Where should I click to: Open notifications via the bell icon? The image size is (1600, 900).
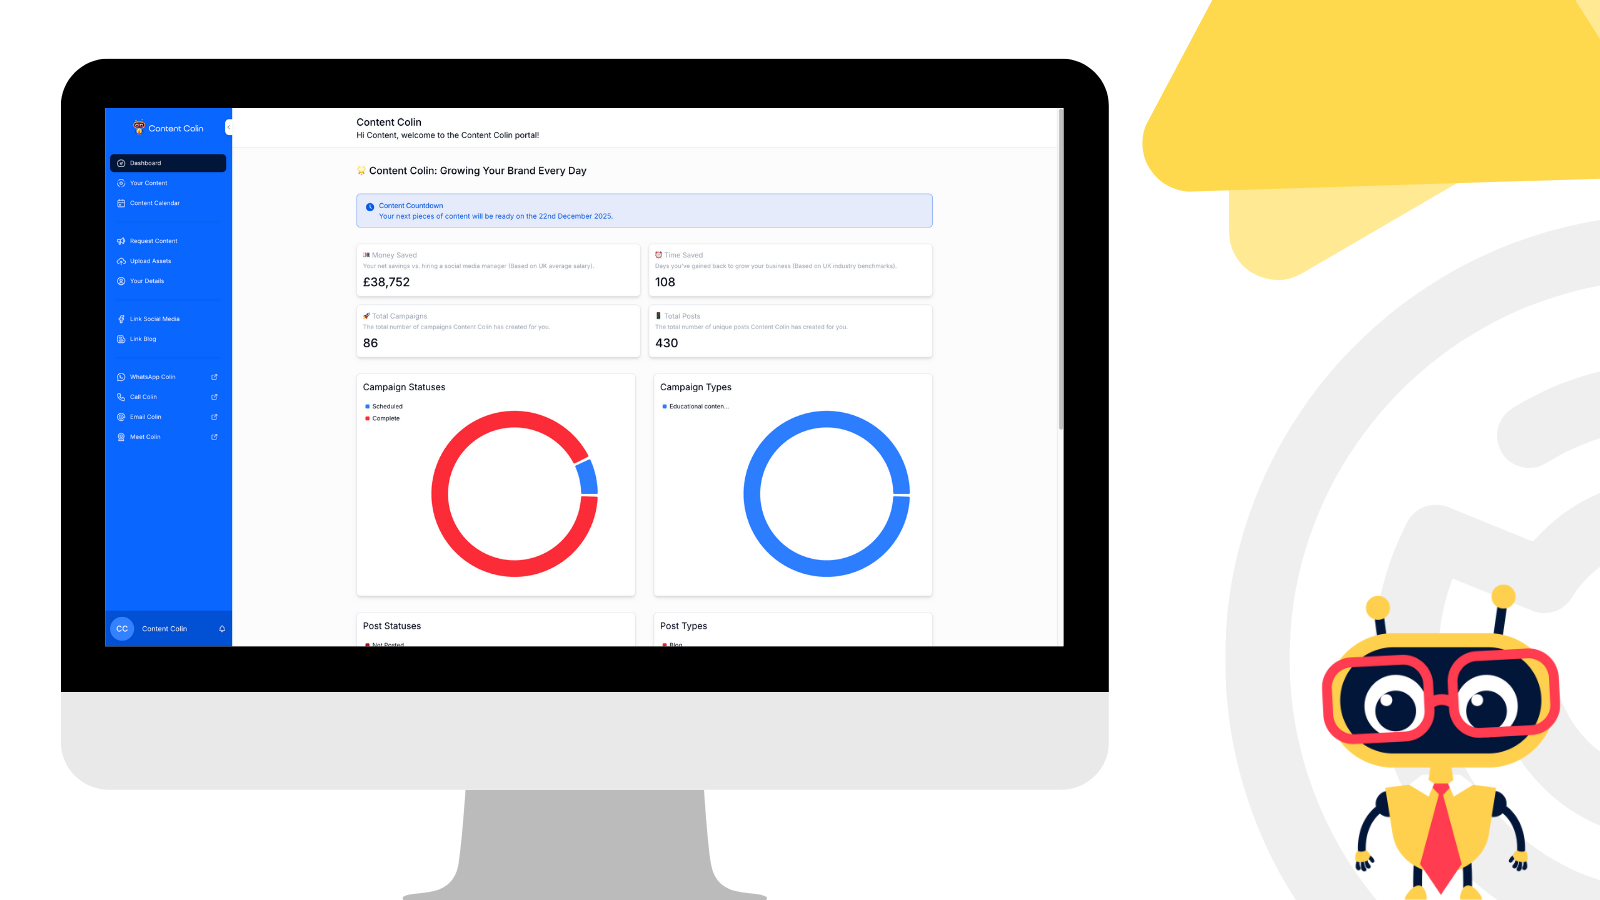[x=222, y=629]
